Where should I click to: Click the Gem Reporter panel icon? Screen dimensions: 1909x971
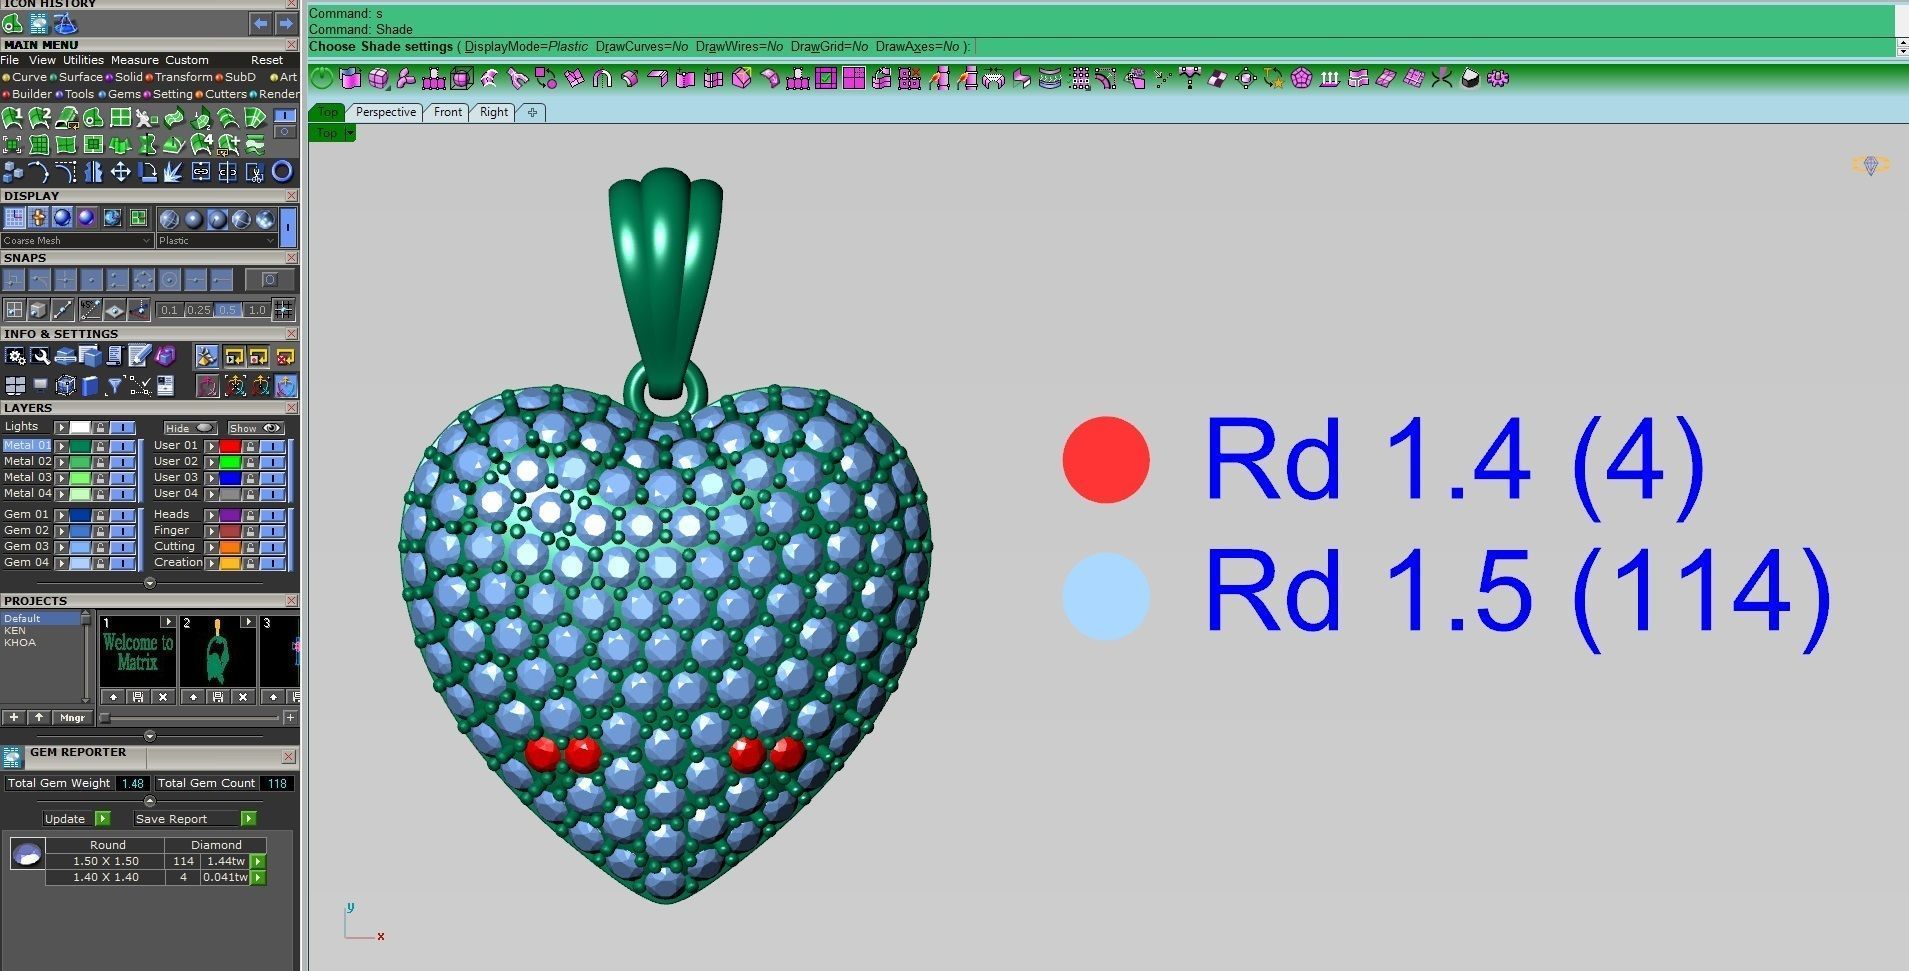pyautogui.click(x=12, y=757)
